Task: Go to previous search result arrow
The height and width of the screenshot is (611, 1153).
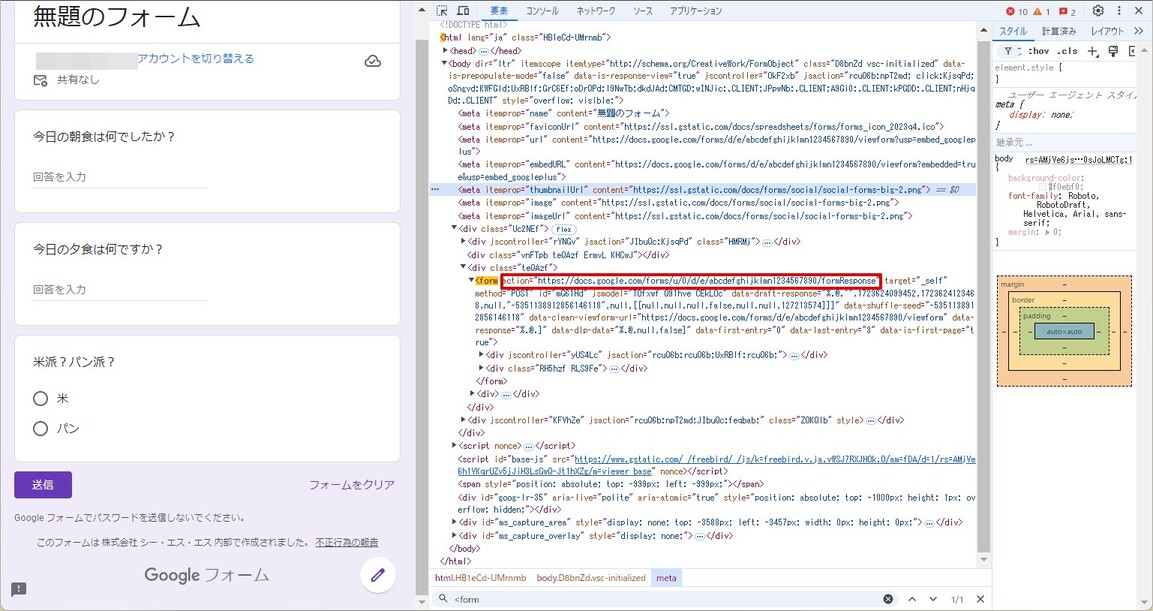Action: (912, 599)
